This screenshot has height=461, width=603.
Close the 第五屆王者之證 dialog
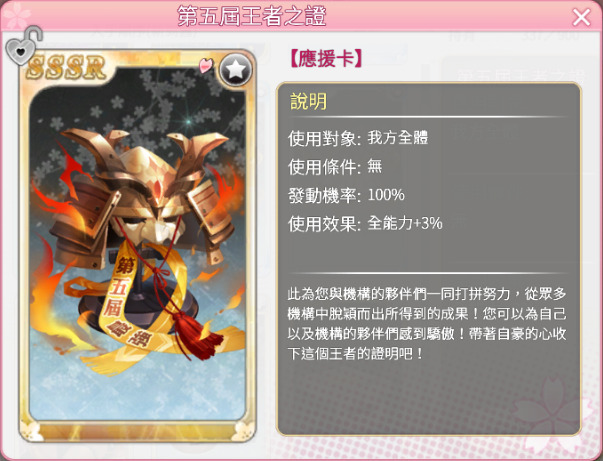(581, 17)
